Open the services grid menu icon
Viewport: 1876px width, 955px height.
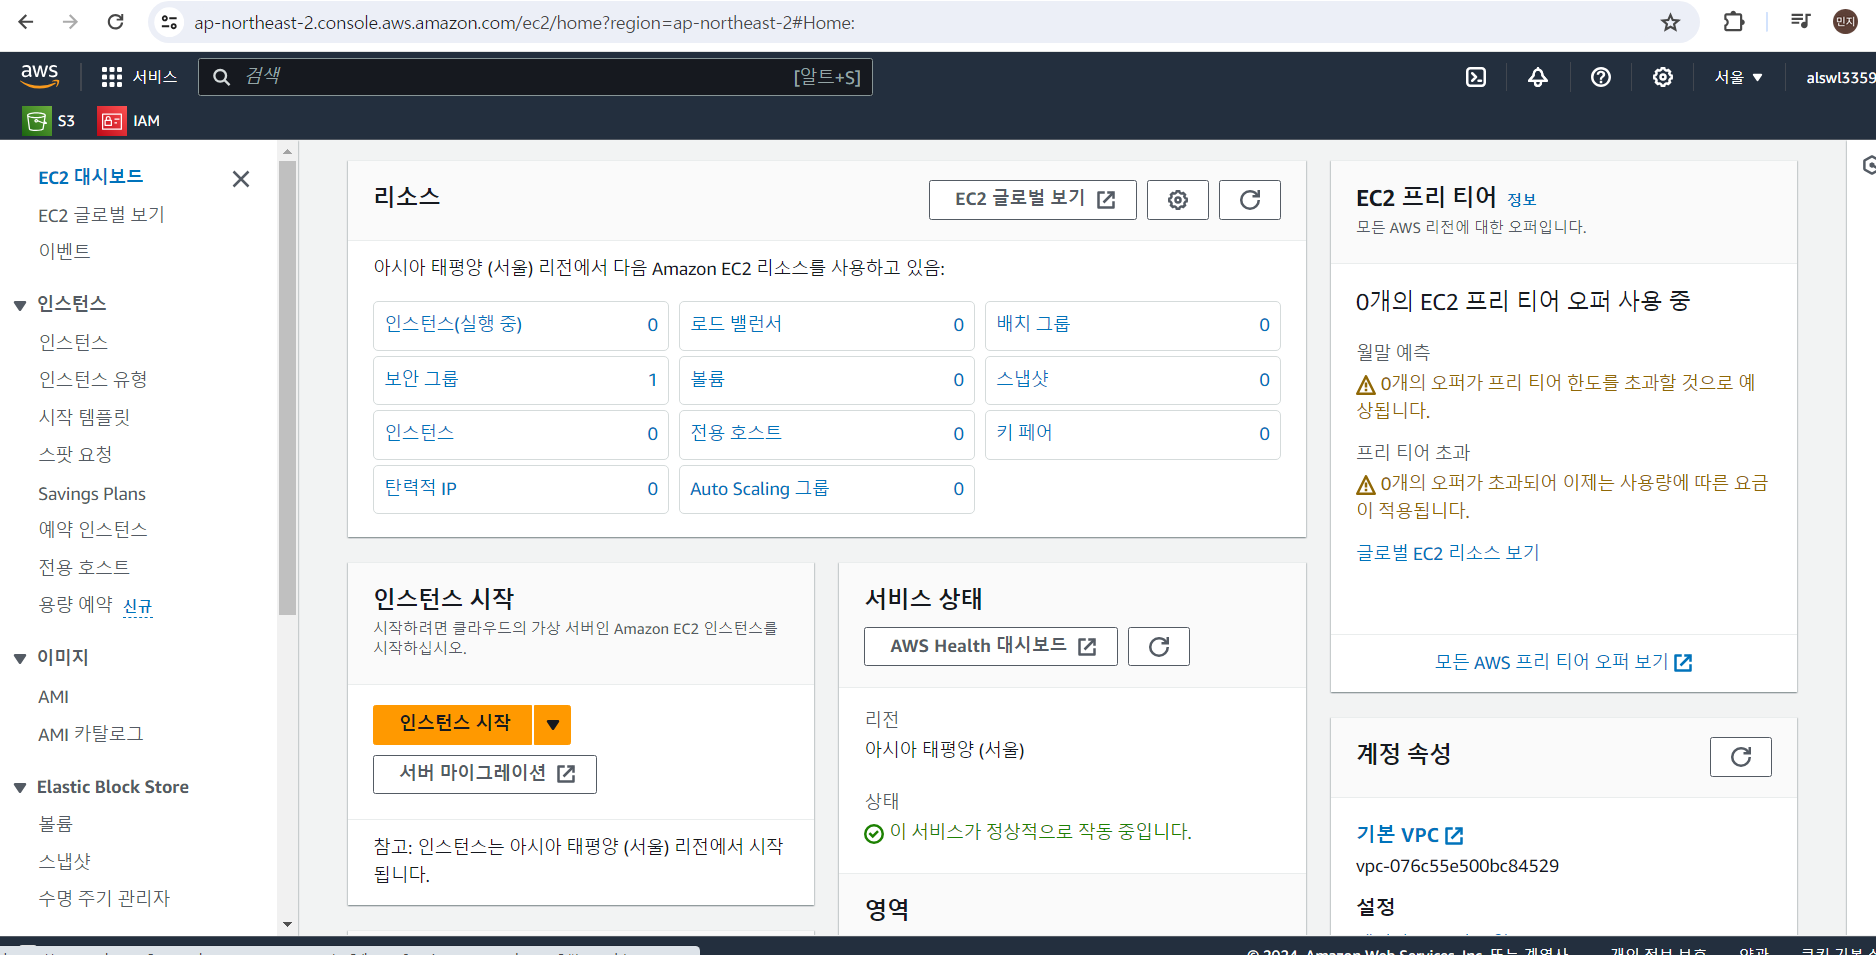tap(111, 77)
